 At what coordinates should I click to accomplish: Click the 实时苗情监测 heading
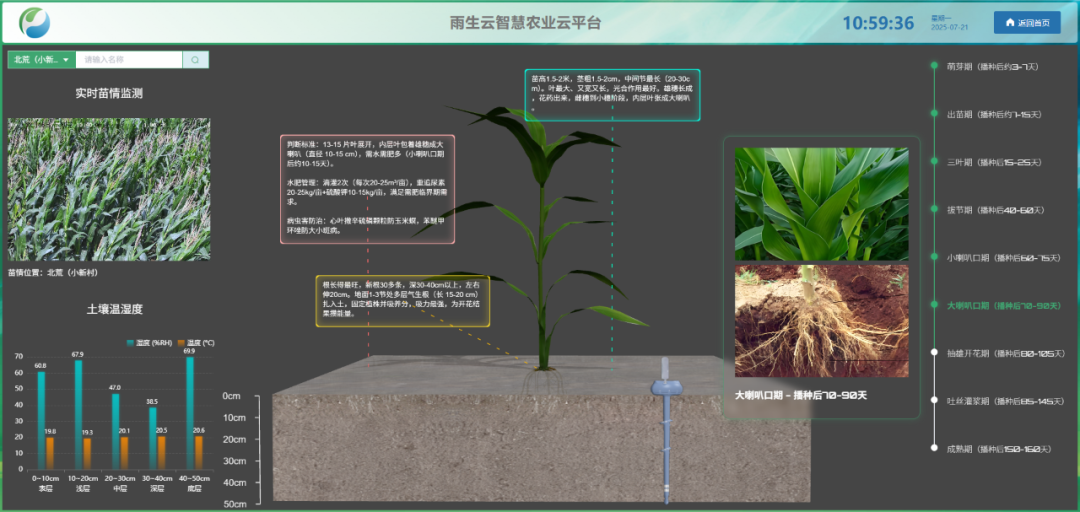tap(109, 94)
